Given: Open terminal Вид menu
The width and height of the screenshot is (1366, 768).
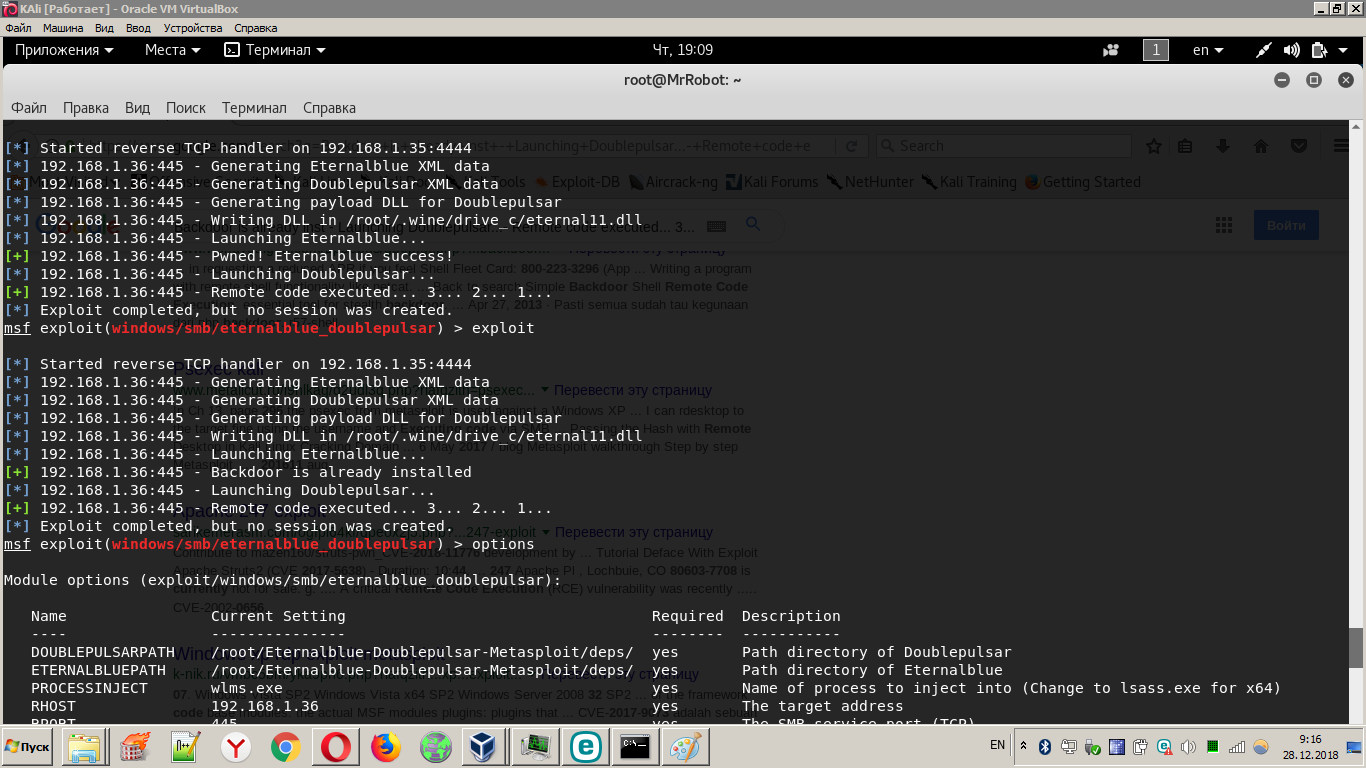Looking at the screenshot, I should point(138,108).
